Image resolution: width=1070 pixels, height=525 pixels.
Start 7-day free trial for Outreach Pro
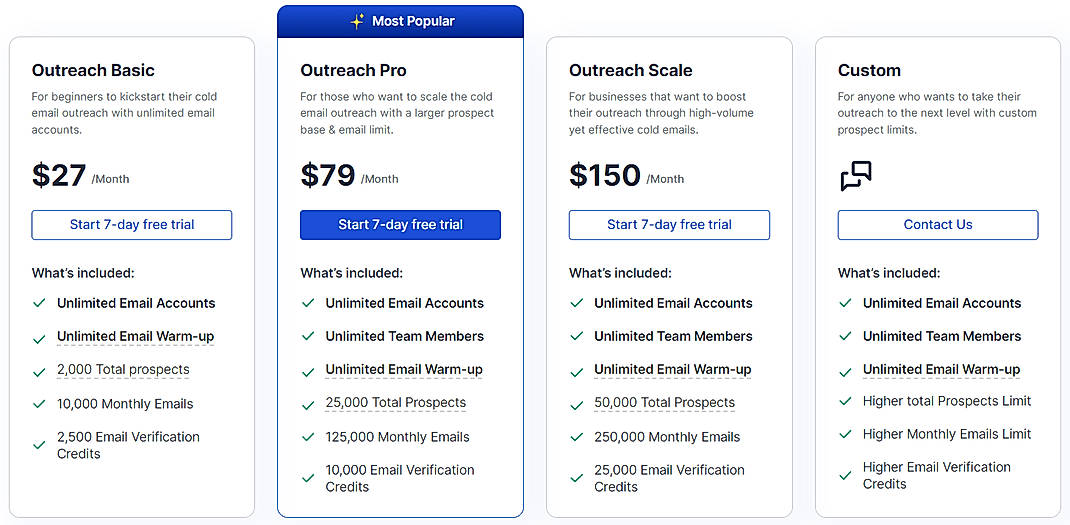[x=400, y=225]
